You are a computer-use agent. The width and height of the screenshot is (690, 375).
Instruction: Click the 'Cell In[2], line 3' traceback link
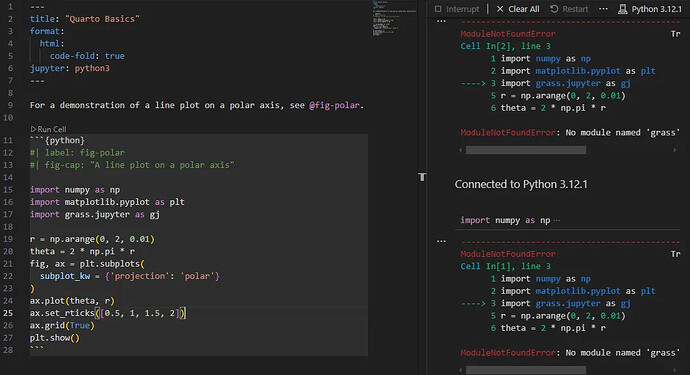(505, 46)
